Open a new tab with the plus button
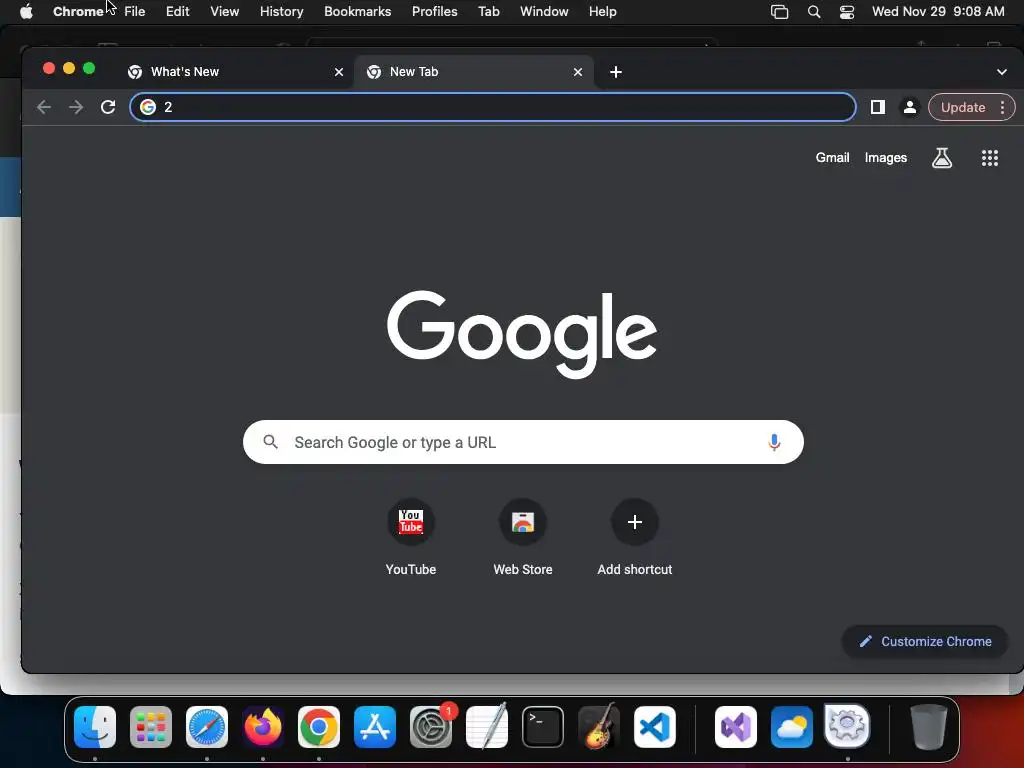The image size is (1024, 768). click(616, 72)
